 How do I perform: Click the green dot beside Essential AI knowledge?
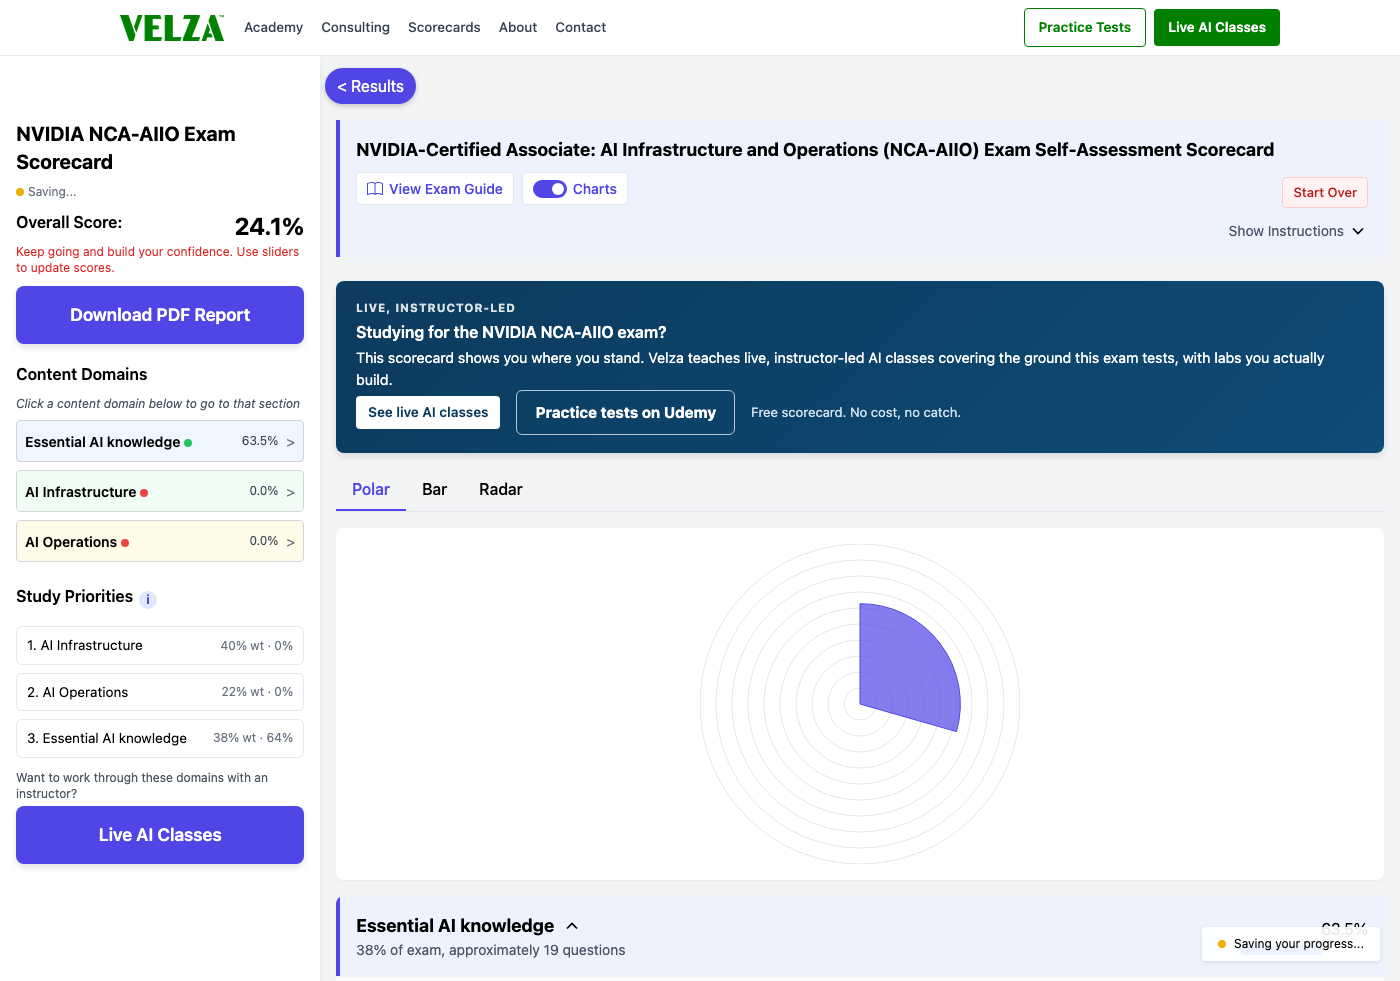188,442
